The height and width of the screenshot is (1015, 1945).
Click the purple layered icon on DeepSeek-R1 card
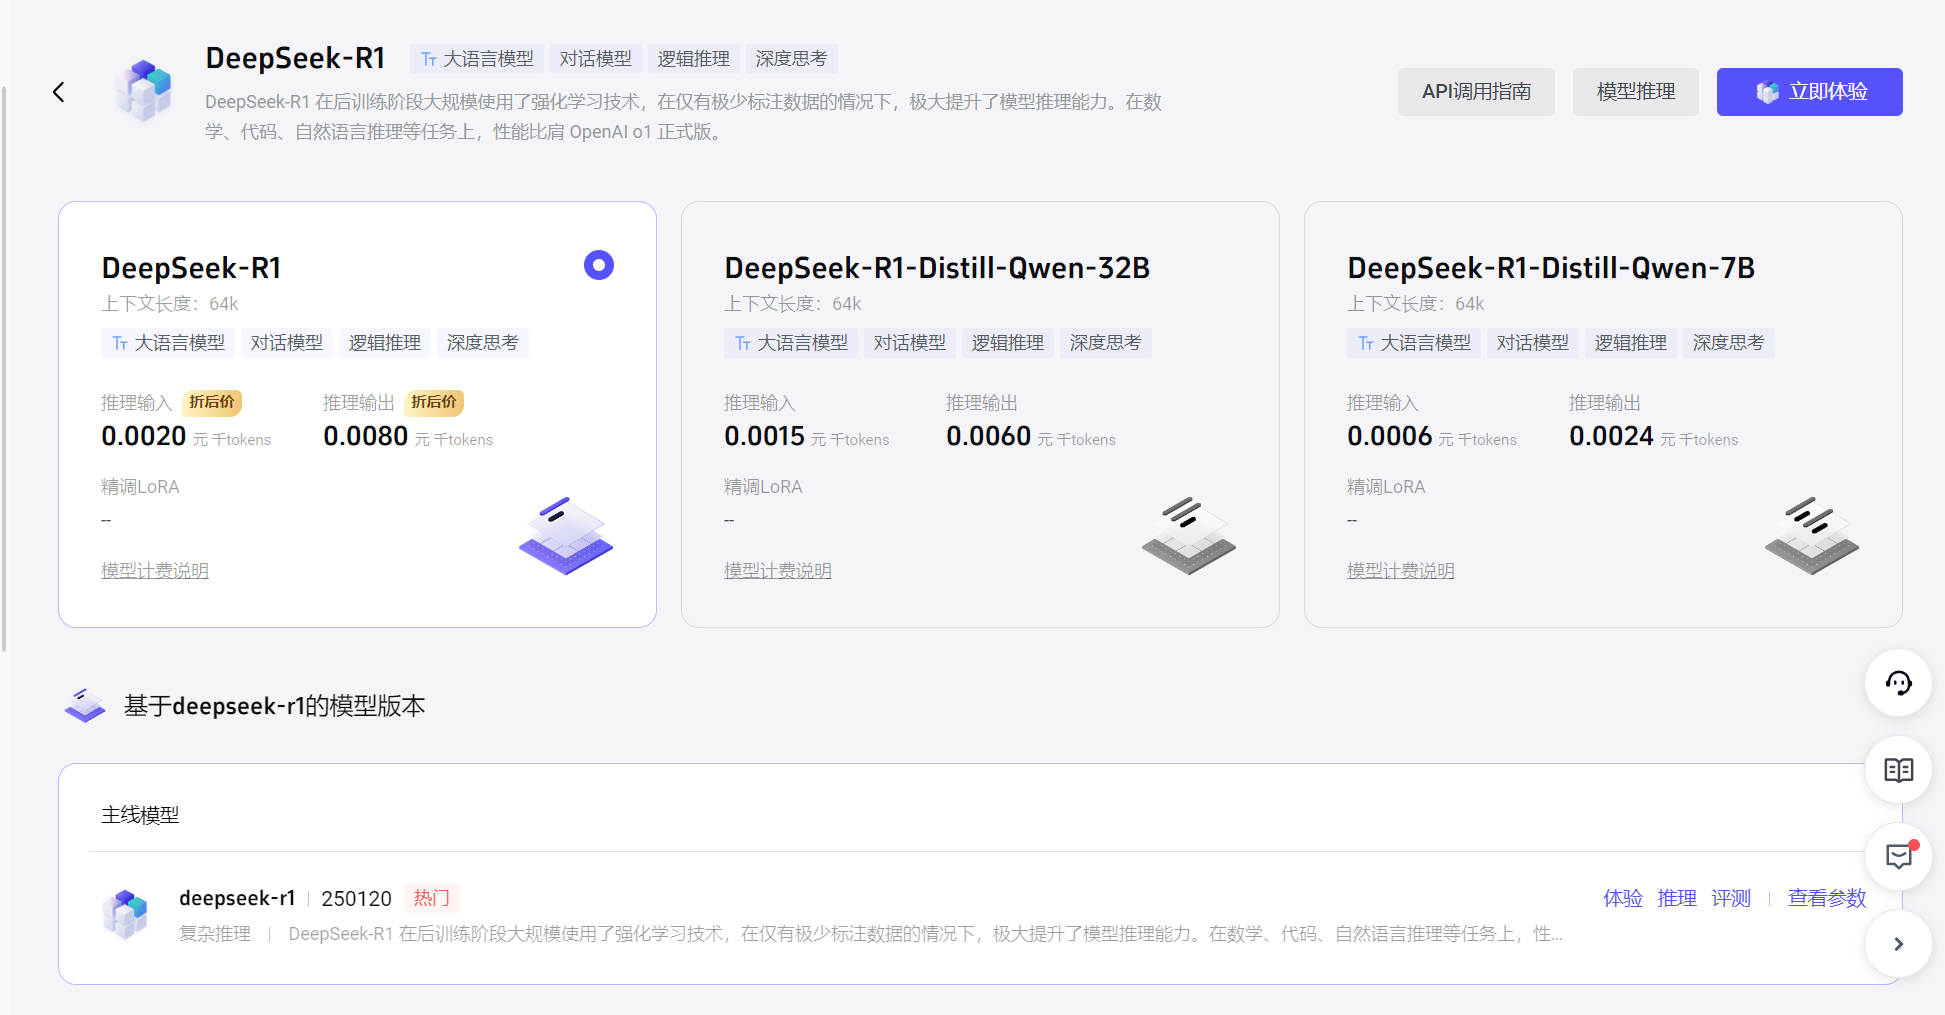pos(566,536)
